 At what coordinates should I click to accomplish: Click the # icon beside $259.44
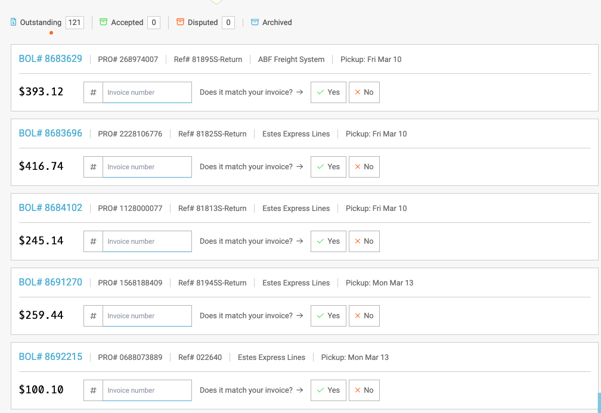93,316
